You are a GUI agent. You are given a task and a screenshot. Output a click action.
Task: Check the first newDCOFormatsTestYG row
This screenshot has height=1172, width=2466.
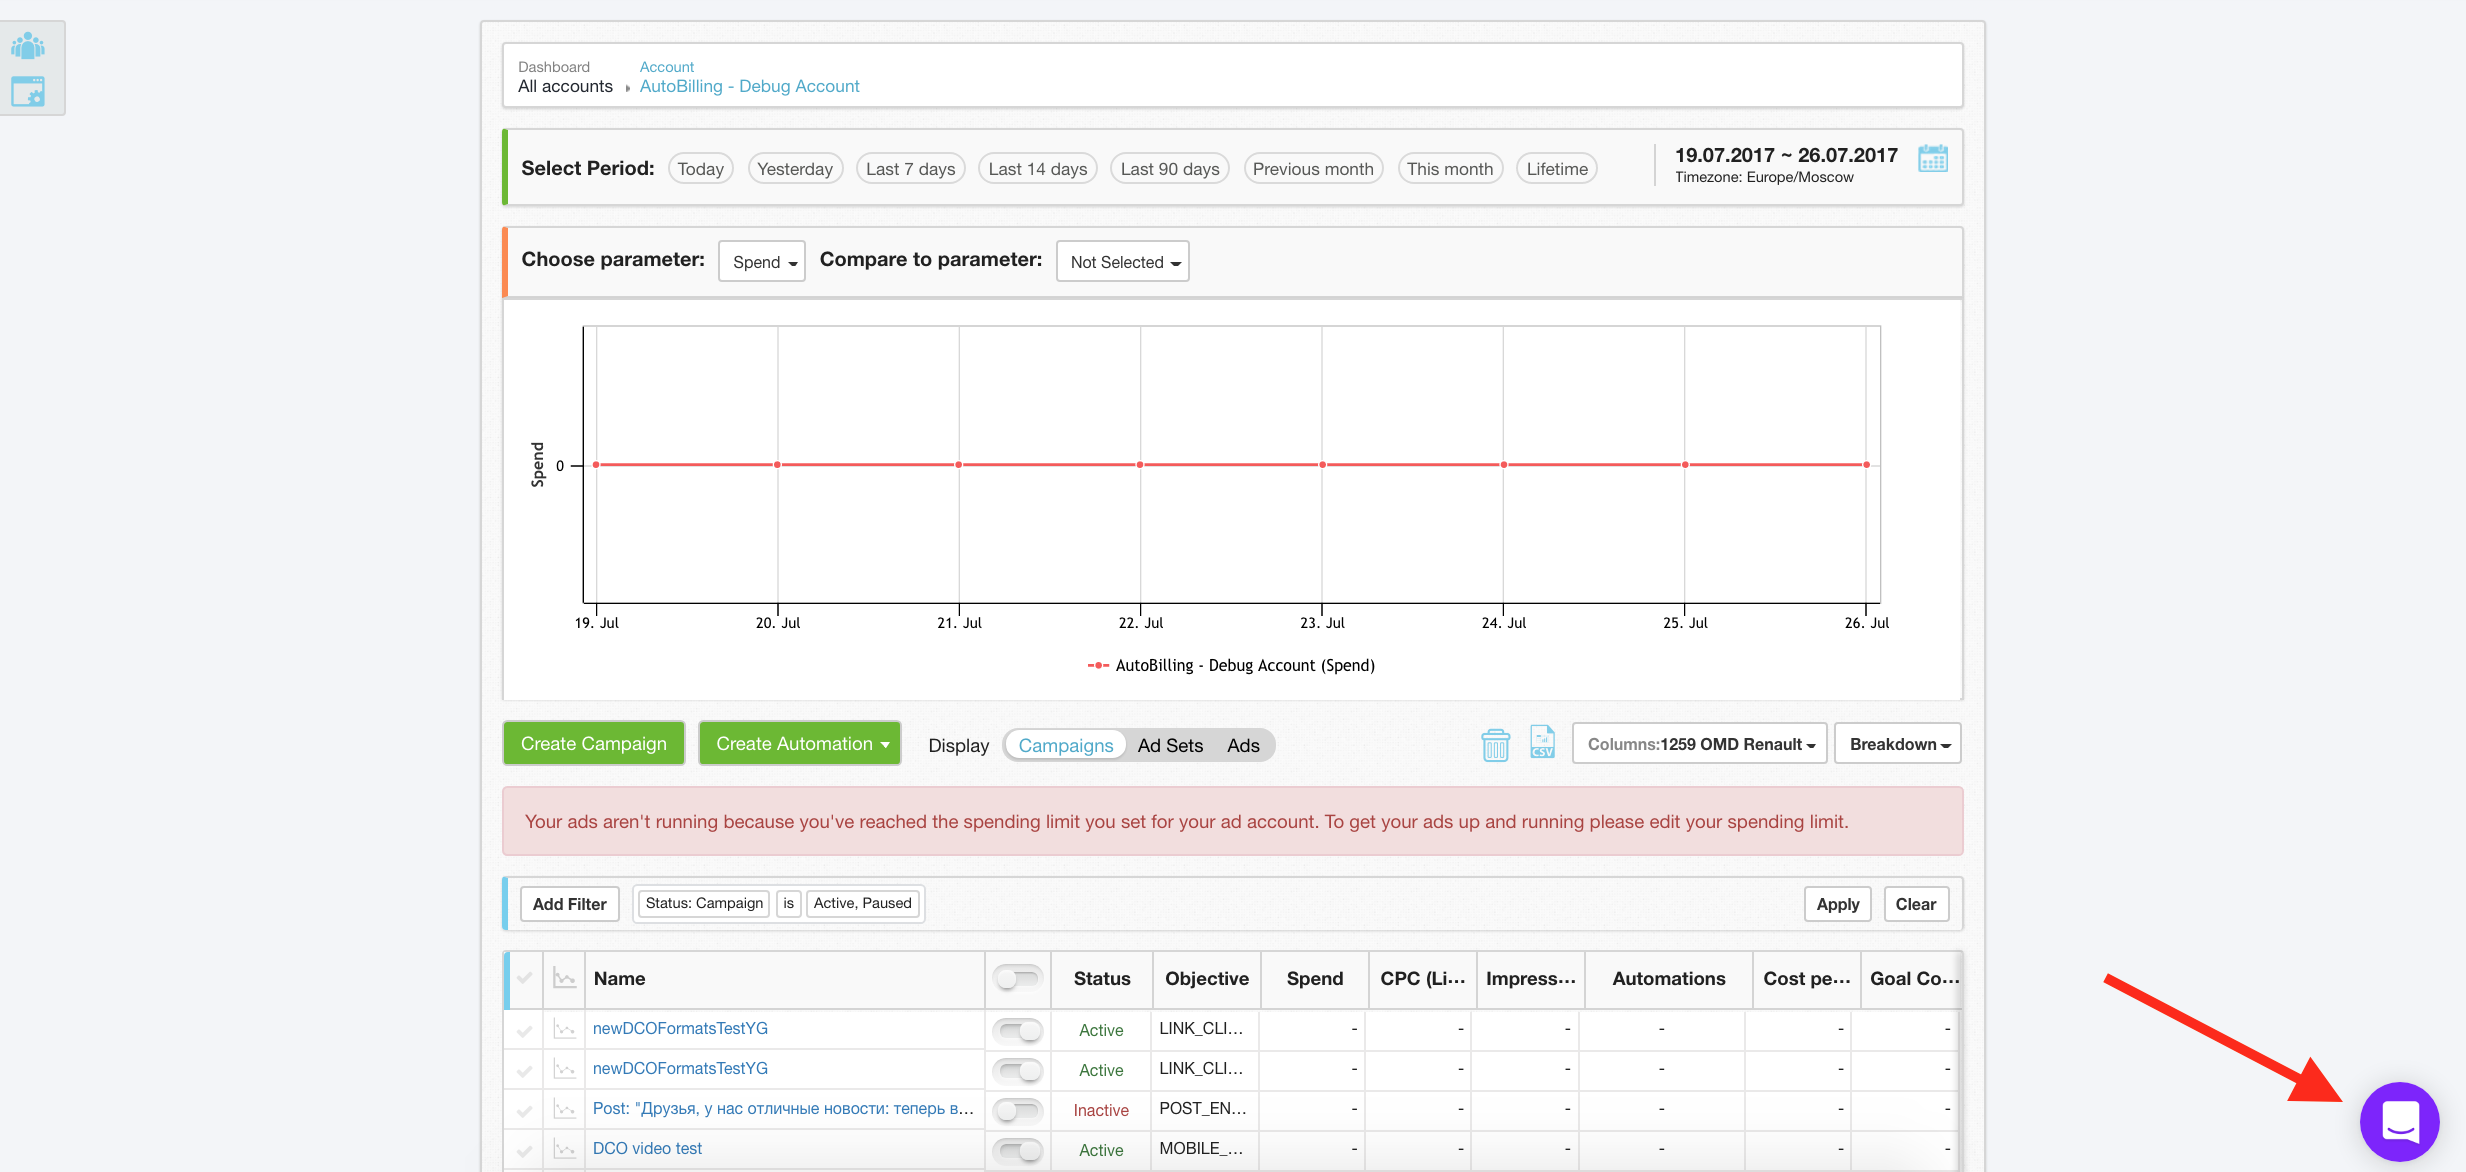[x=524, y=1030]
